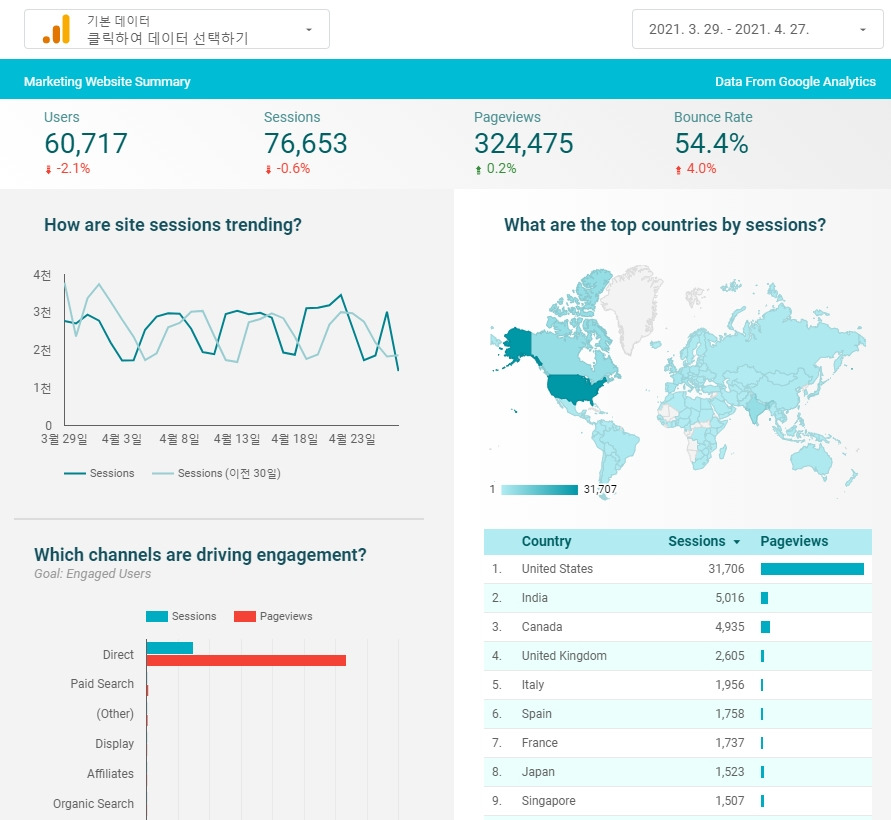Image resolution: width=891 pixels, height=820 pixels.
Task: Click the 4,935 sessions value
Action: (x=730, y=627)
